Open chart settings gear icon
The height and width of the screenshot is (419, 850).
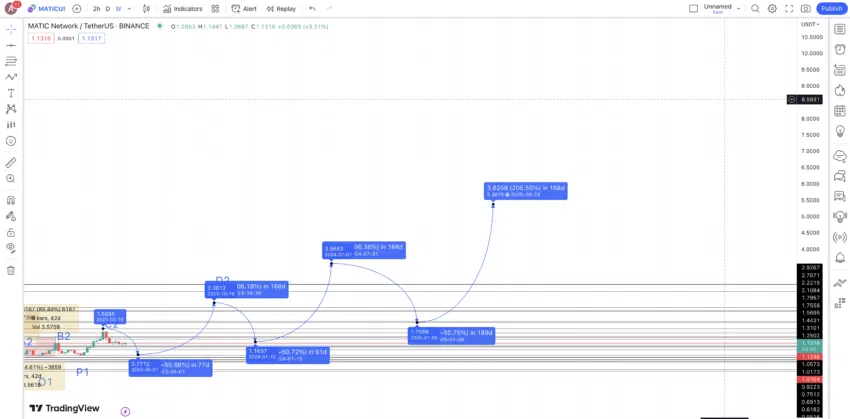[x=772, y=9]
